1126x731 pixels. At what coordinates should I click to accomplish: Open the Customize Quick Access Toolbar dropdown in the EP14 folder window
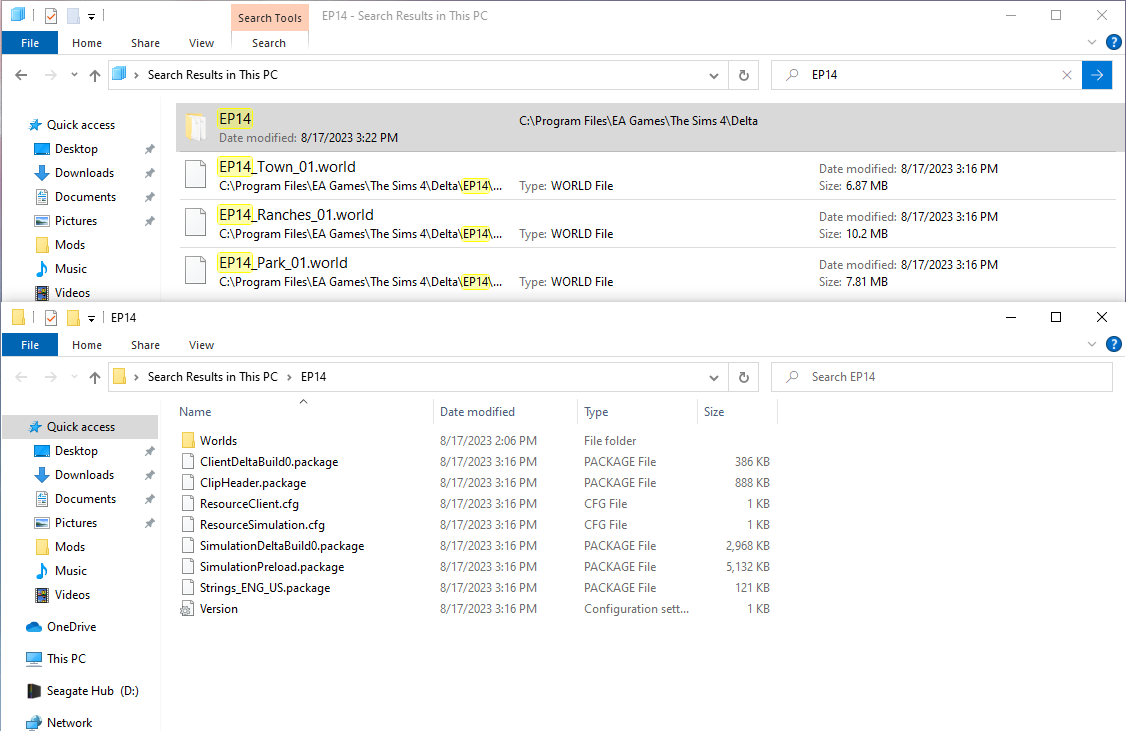point(91,318)
